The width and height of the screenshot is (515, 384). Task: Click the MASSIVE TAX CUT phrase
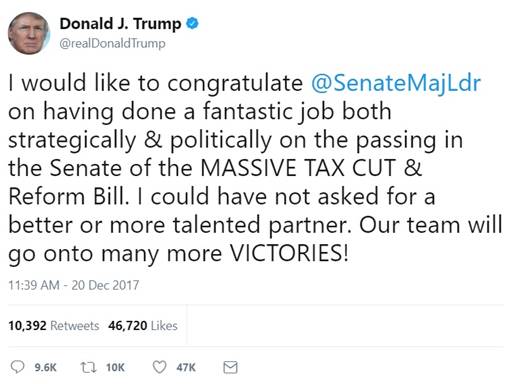(x=298, y=167)
